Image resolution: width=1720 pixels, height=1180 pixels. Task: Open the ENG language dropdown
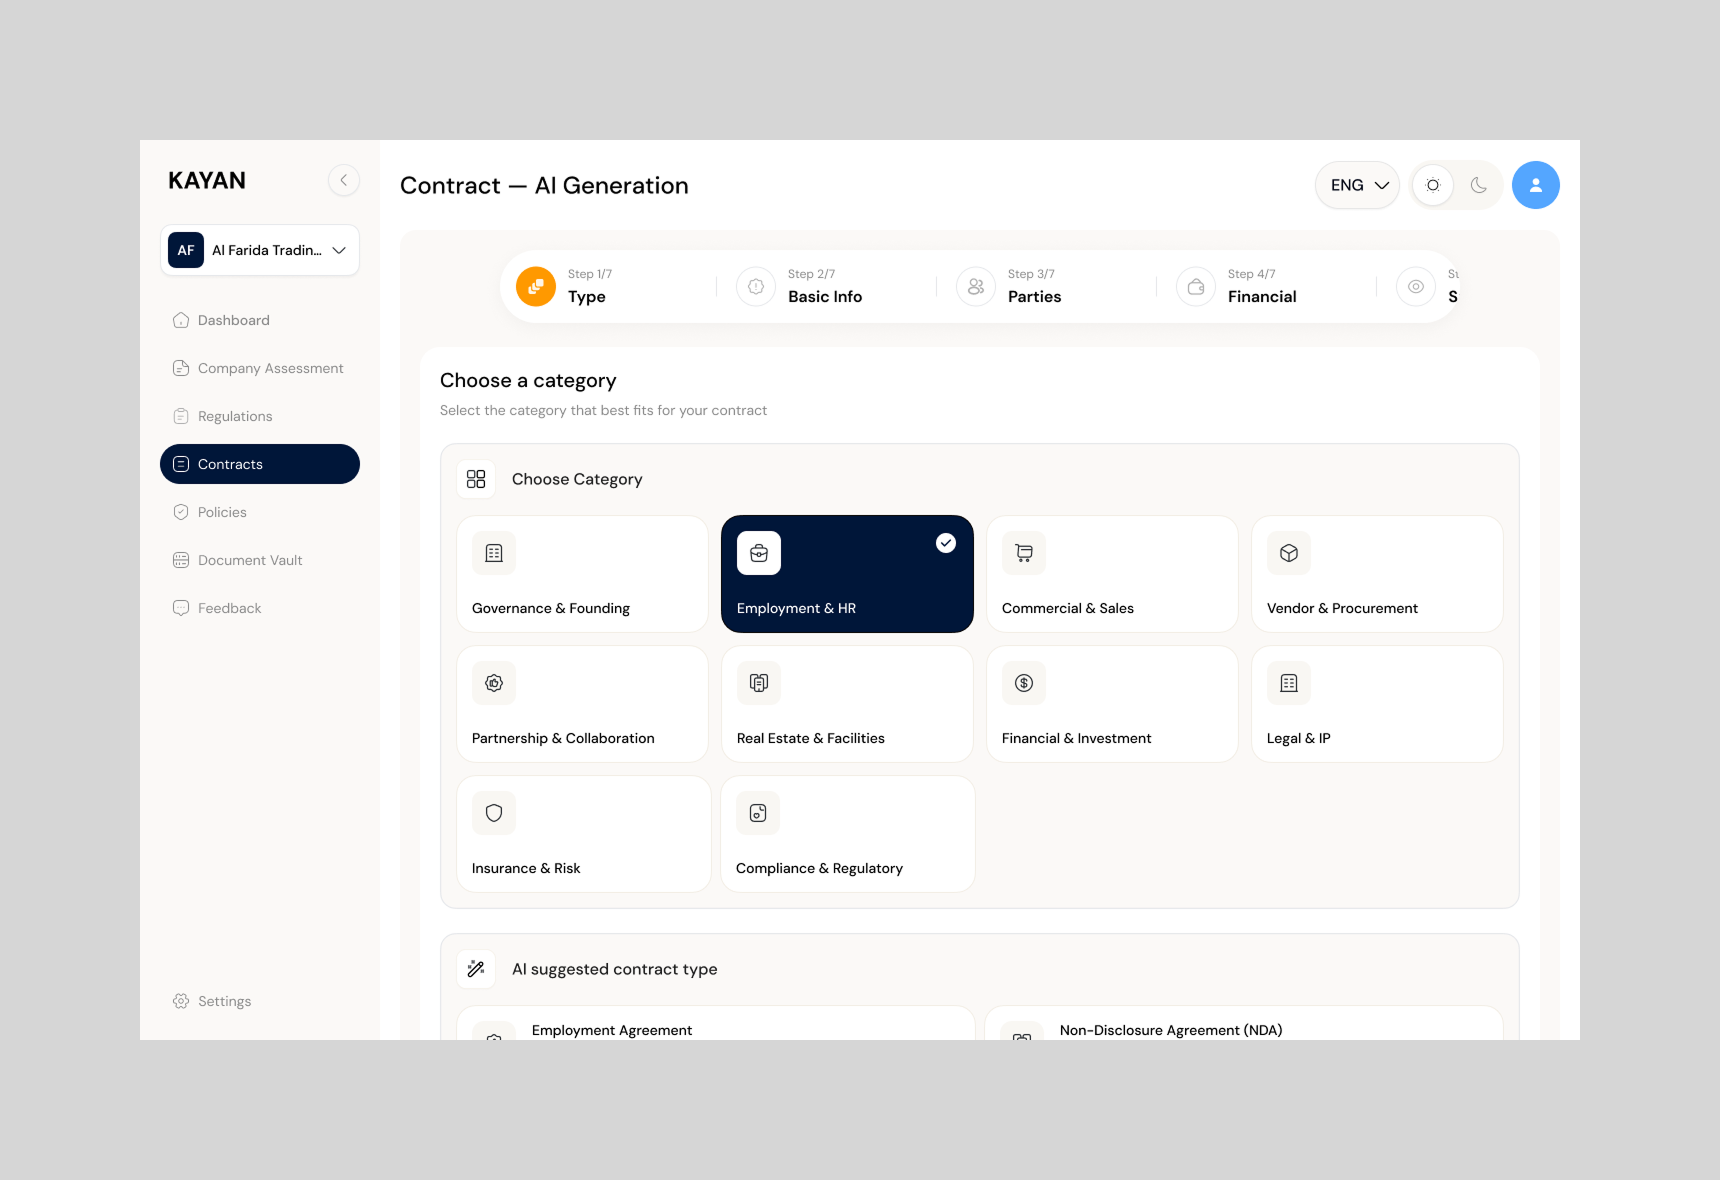tap(1357, 185)
